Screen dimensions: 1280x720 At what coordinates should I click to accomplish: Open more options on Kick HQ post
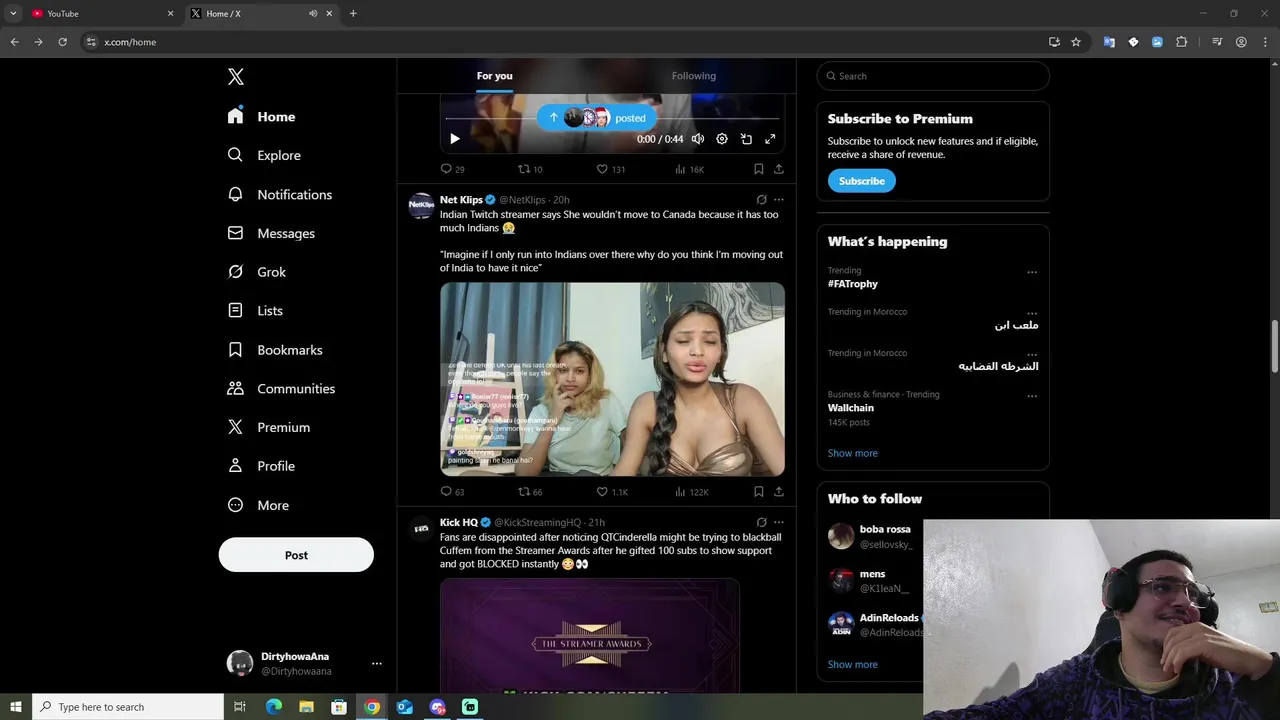click(779, 522)
